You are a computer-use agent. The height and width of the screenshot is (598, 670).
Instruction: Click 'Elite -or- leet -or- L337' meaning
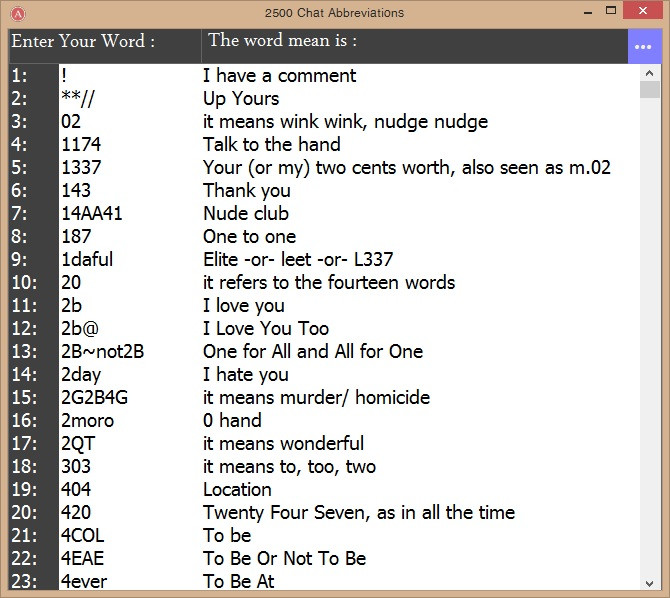298,259
